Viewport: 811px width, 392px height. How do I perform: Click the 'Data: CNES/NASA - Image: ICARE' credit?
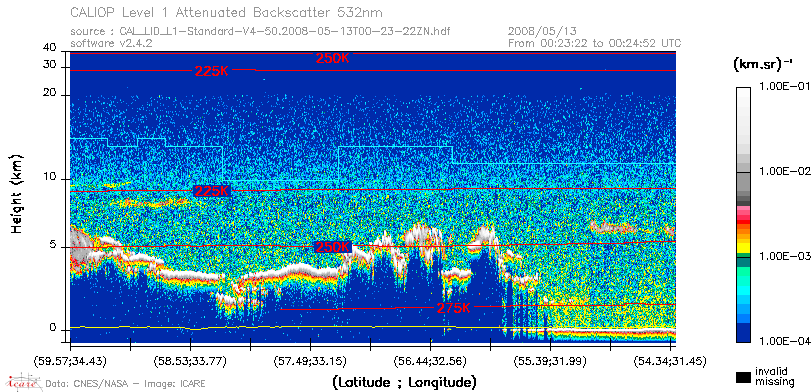click(x=126, y=384)
